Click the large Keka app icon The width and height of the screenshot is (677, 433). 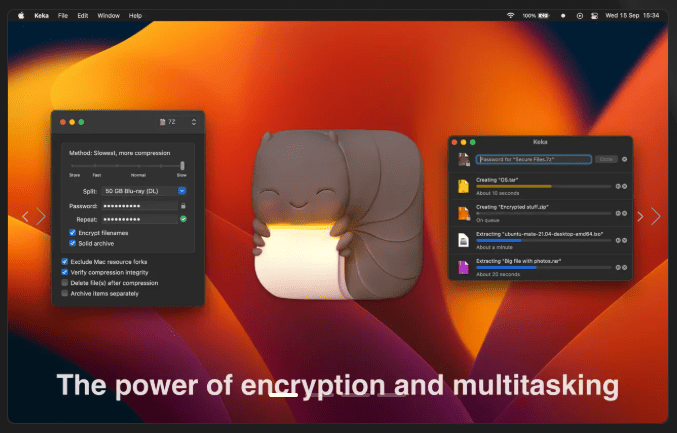coord(337,215)
